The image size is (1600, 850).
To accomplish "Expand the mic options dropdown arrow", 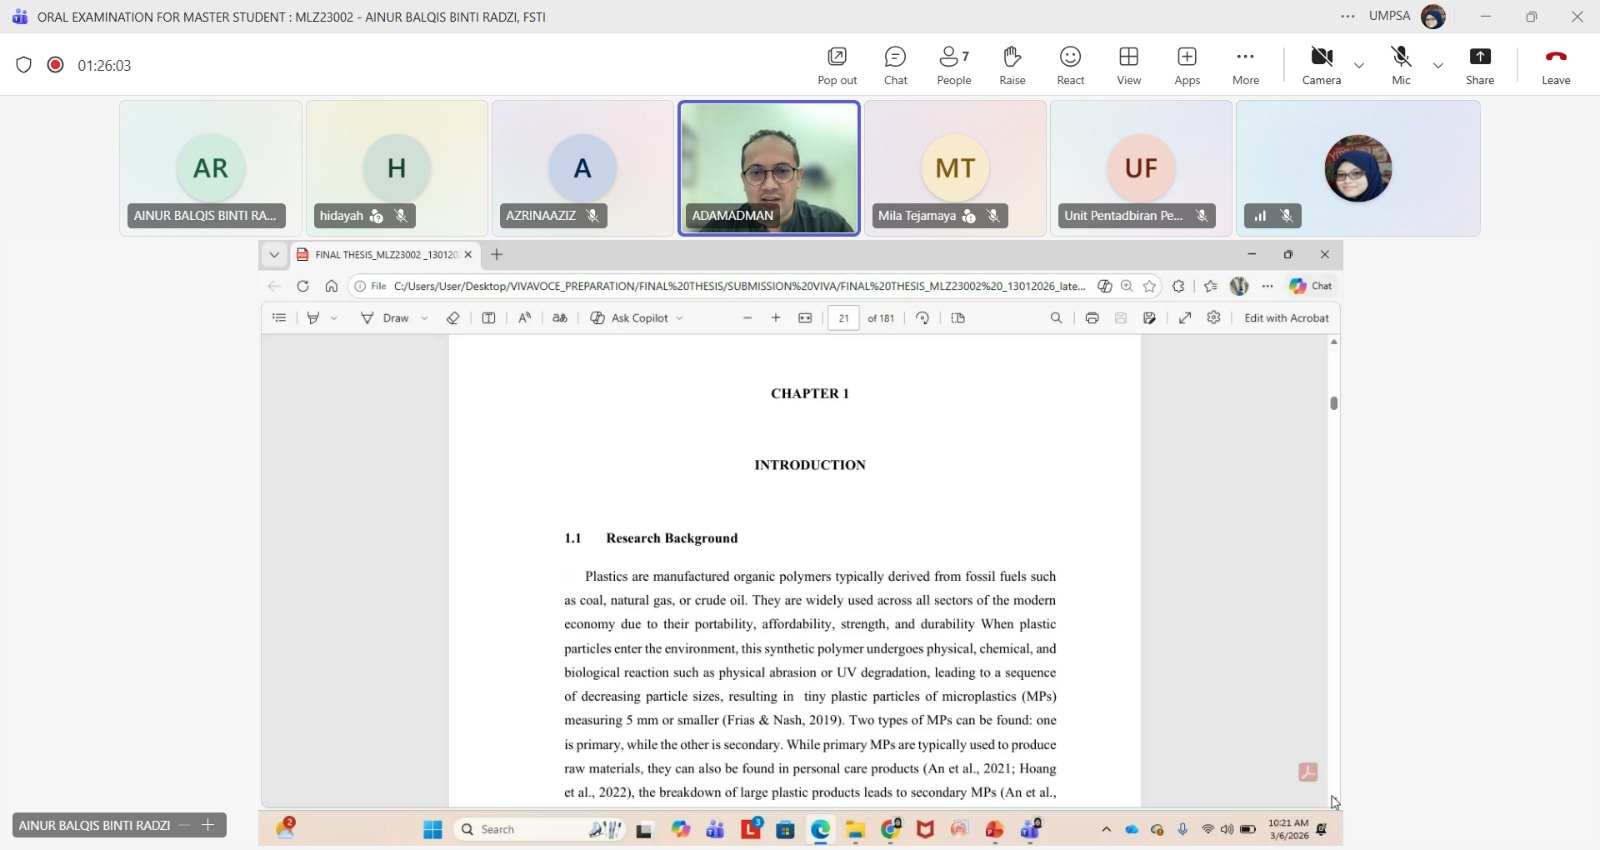I will coord(1438,66).
